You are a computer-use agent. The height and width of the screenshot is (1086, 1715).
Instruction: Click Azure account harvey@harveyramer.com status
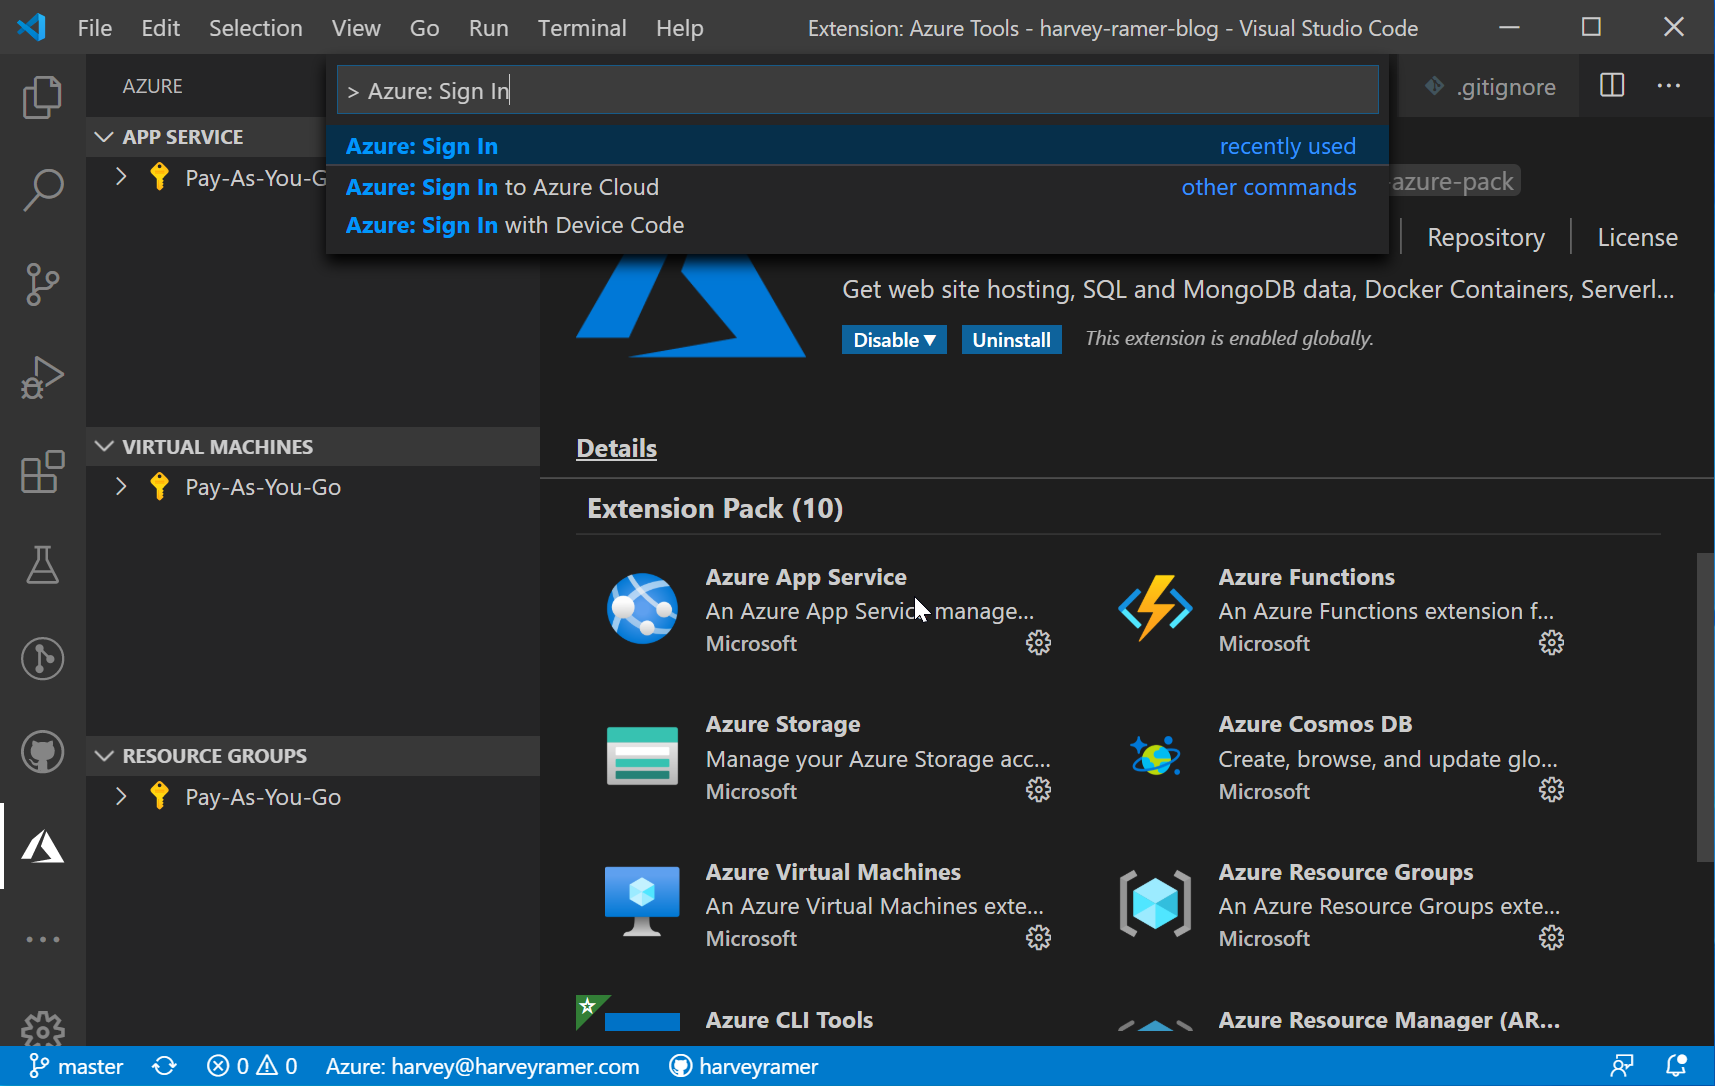pyautogui.click(x=482, y=1066)
